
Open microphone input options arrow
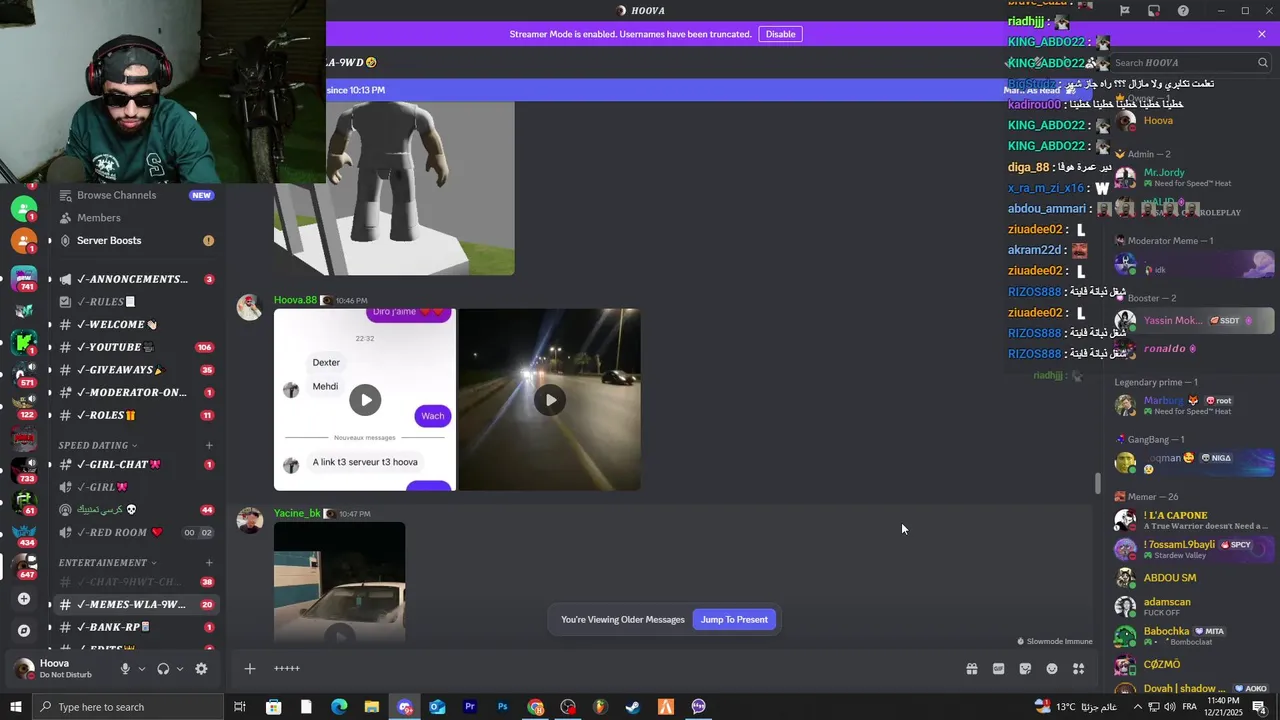[141, 669]
